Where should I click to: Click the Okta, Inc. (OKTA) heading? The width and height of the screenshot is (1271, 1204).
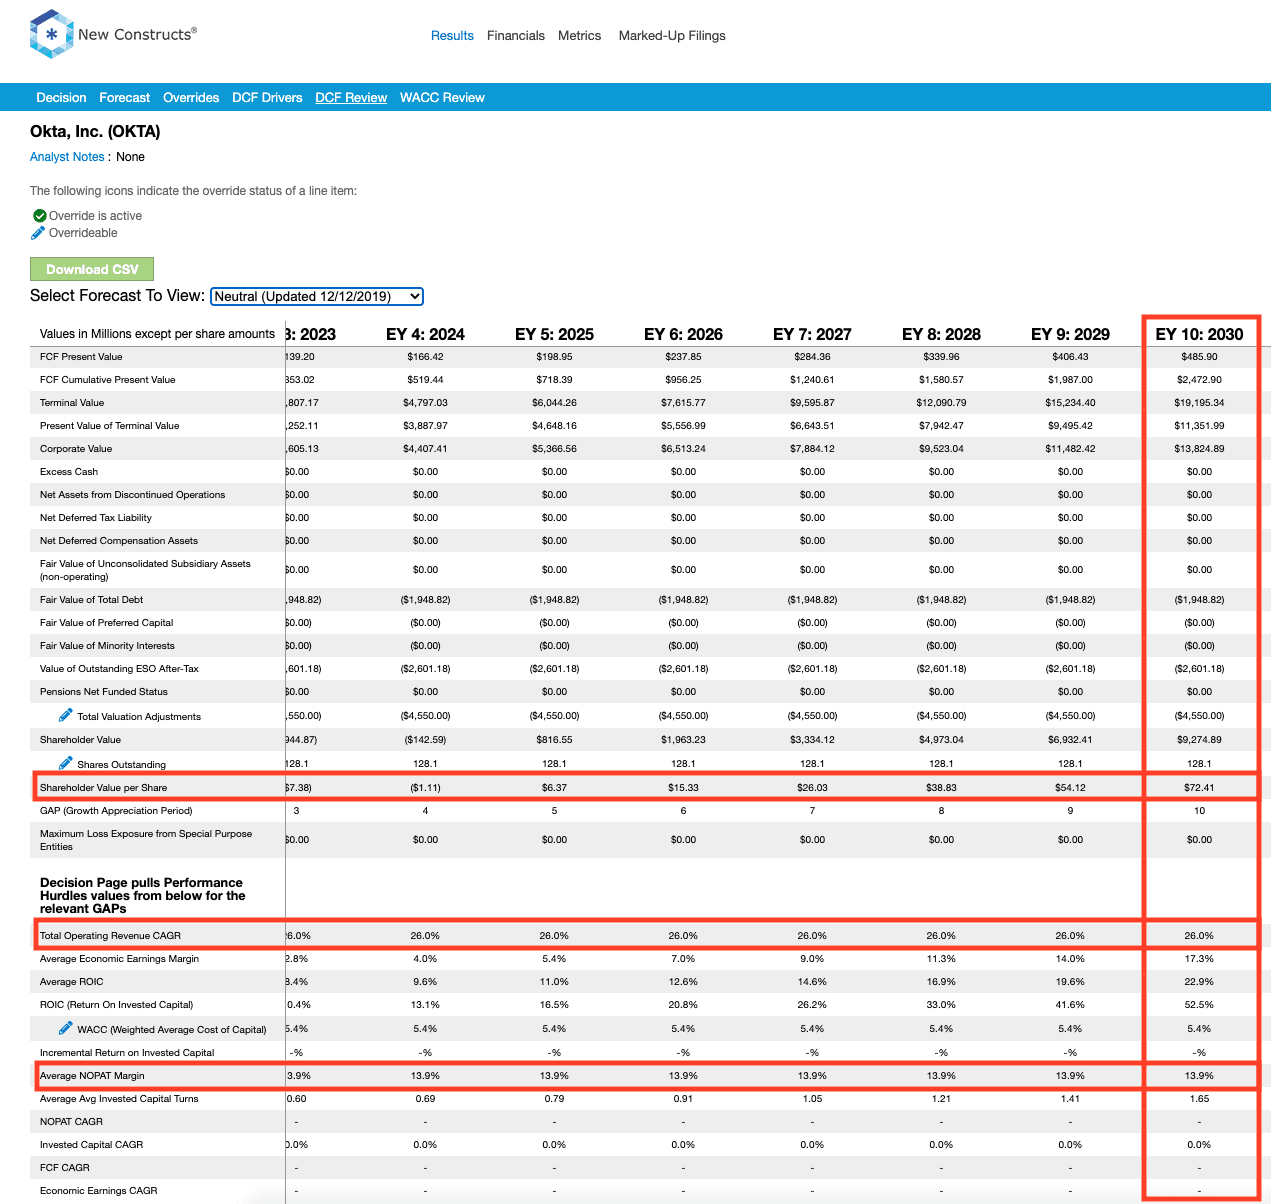[95, 132]
